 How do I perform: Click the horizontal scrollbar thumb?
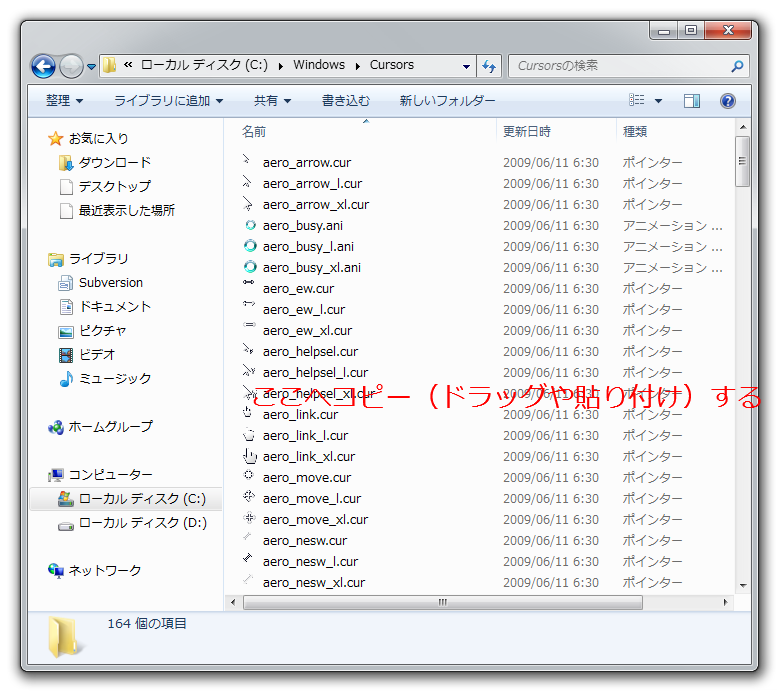(x=442, y=602)
